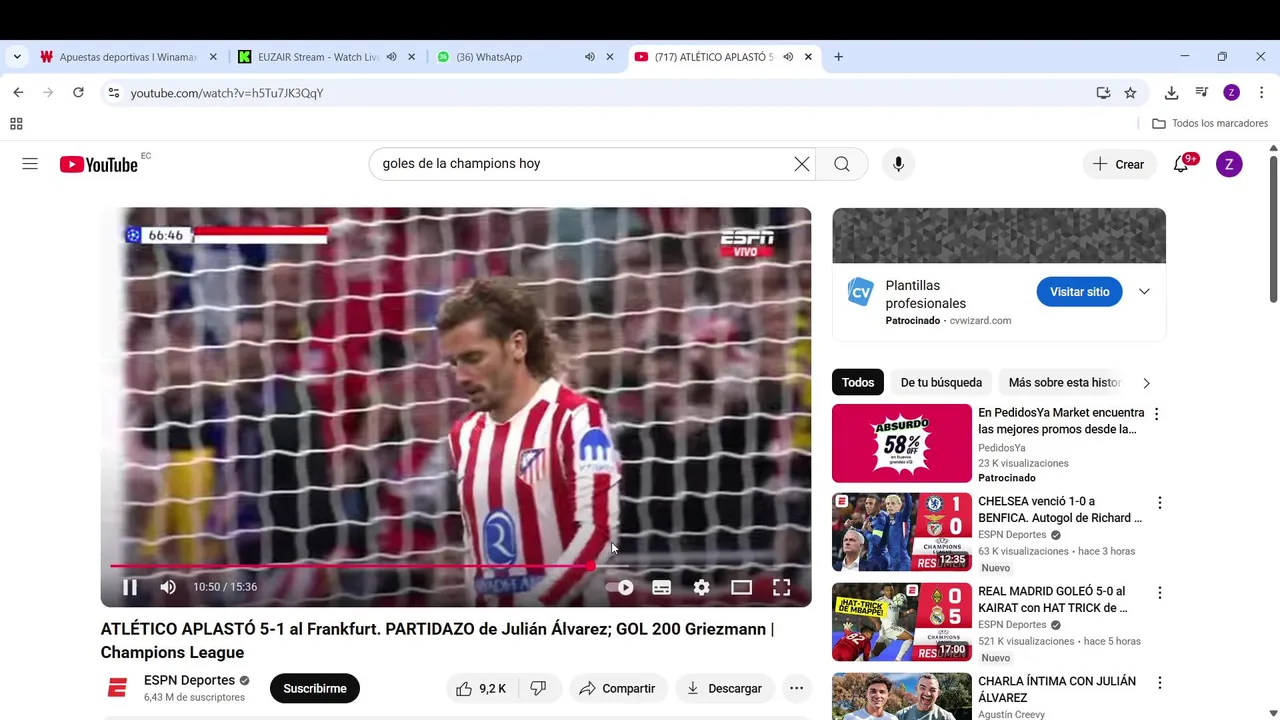The height and width of the screenshot is (720, 1280).
Task: Share the video with Compartir
Action: [x=618, y=688]
